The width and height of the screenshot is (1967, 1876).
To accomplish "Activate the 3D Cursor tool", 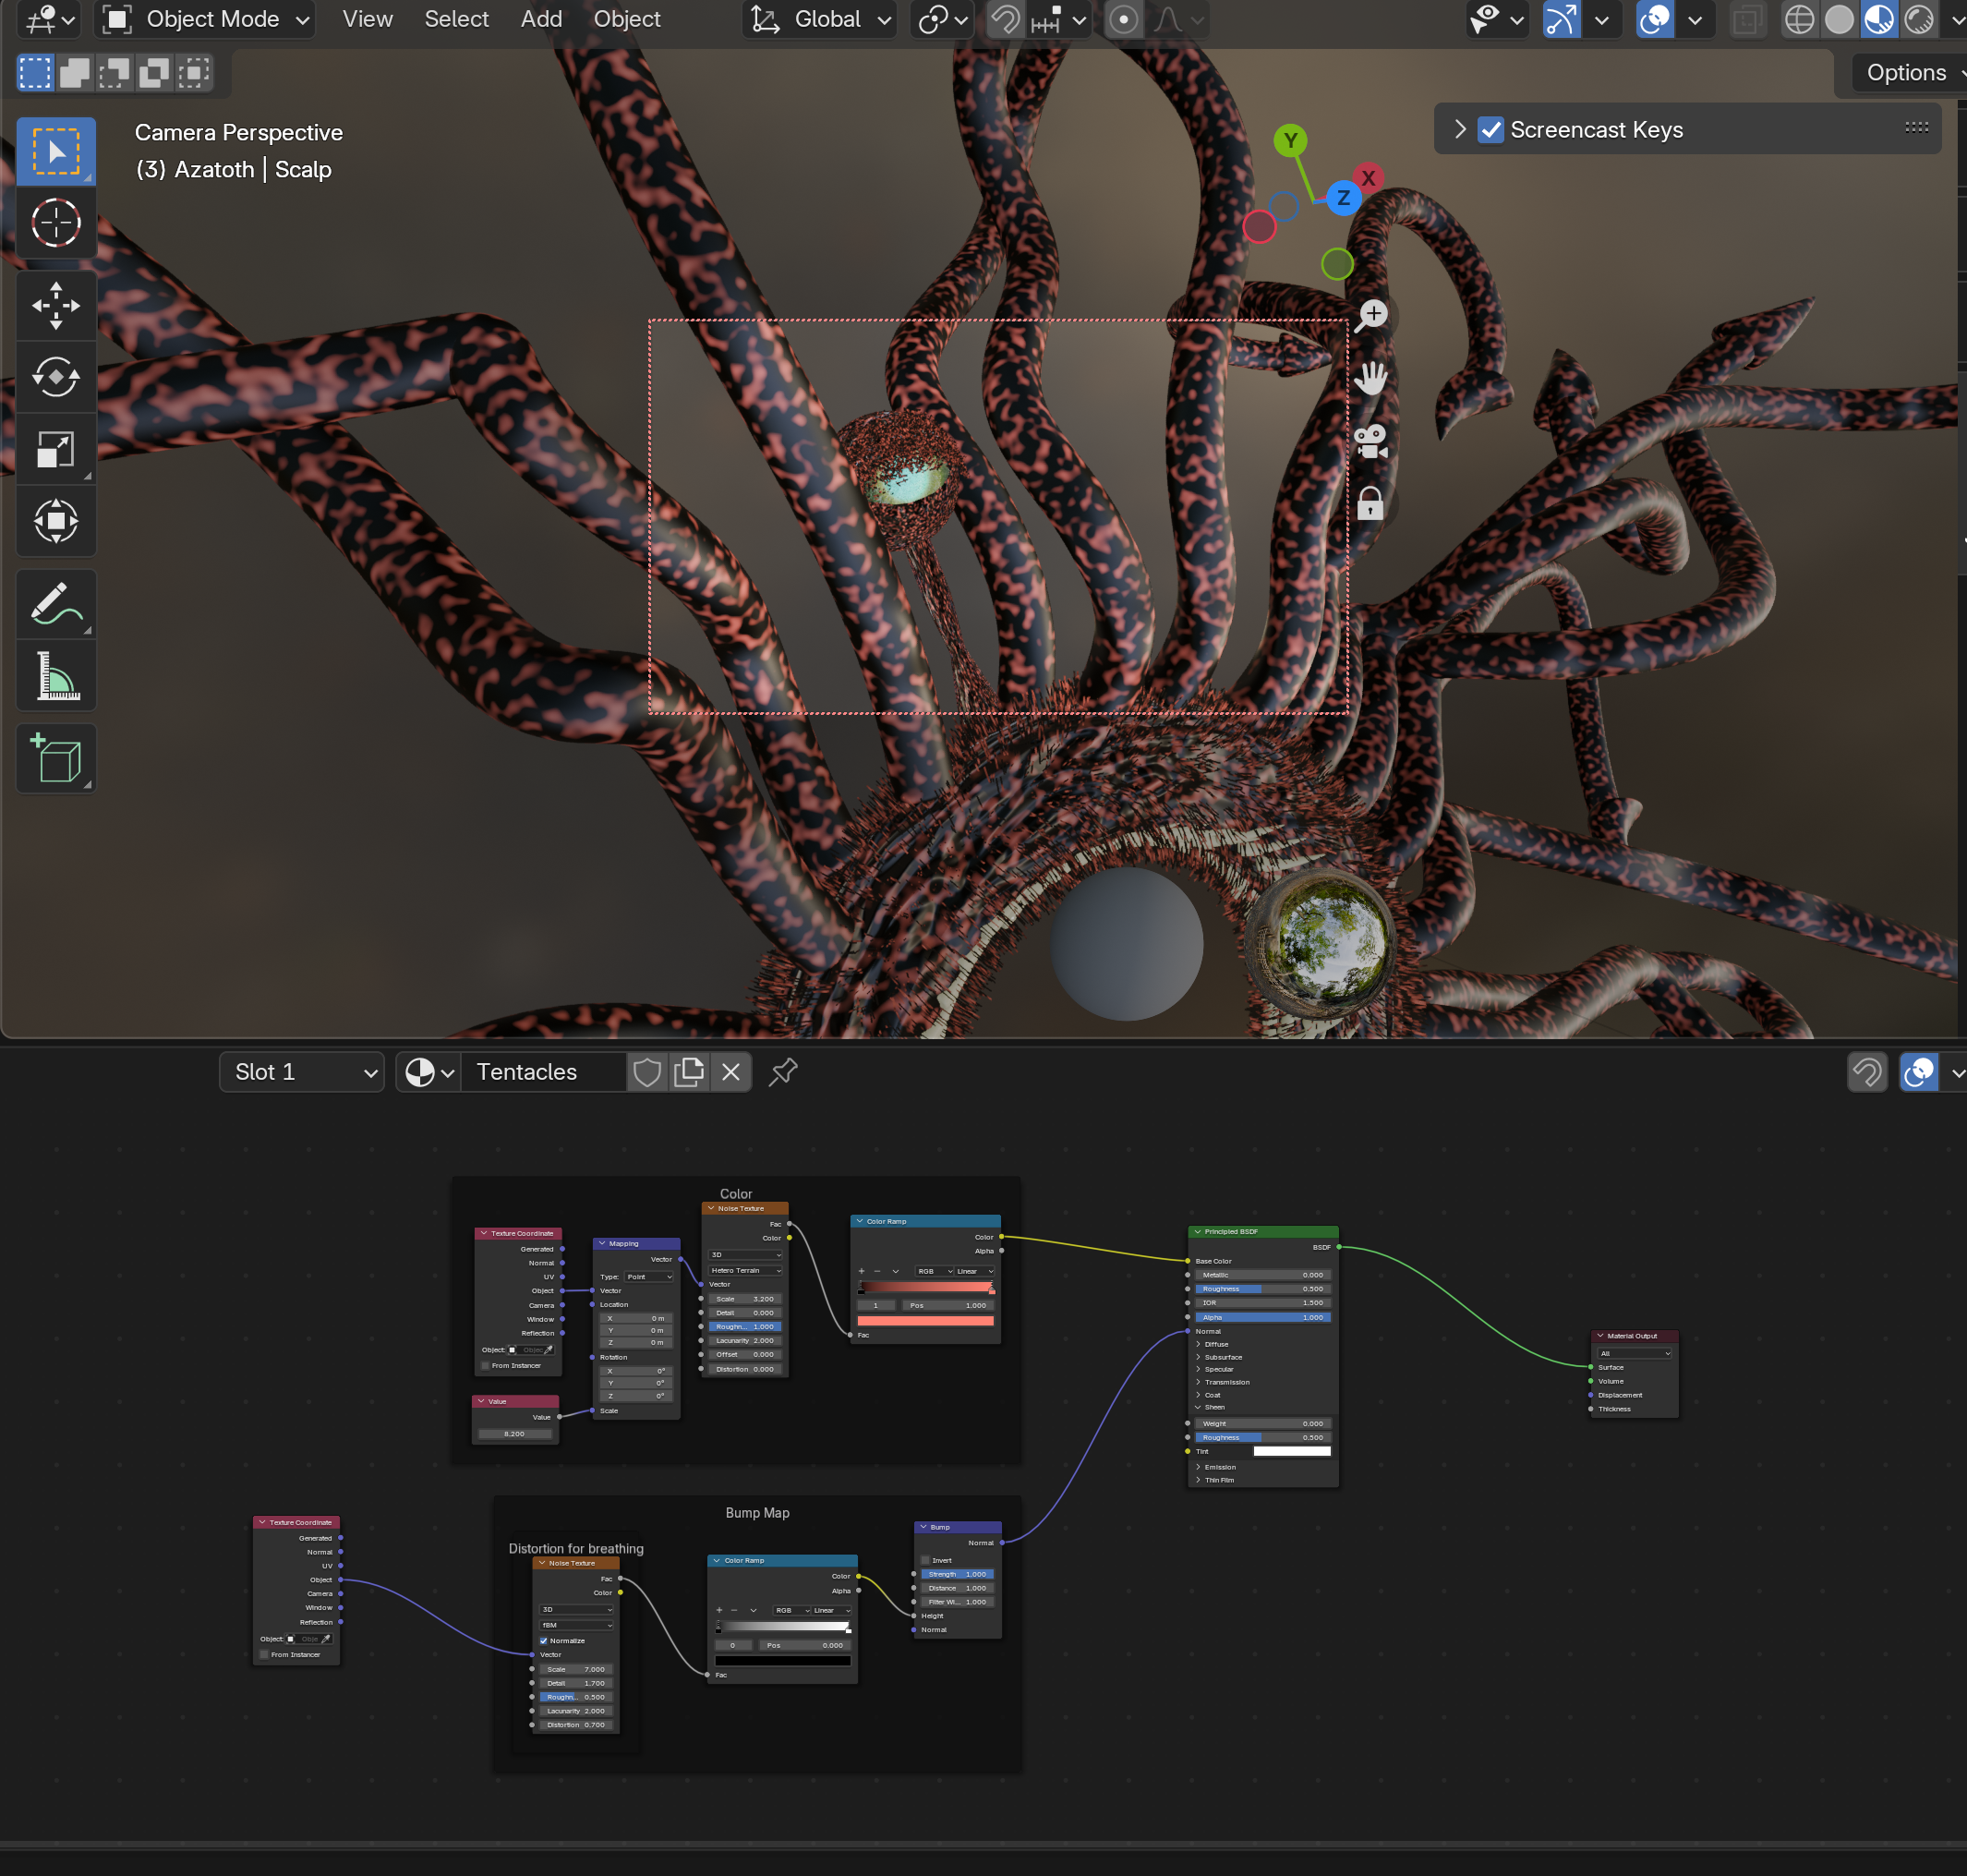I will point(56,222).
